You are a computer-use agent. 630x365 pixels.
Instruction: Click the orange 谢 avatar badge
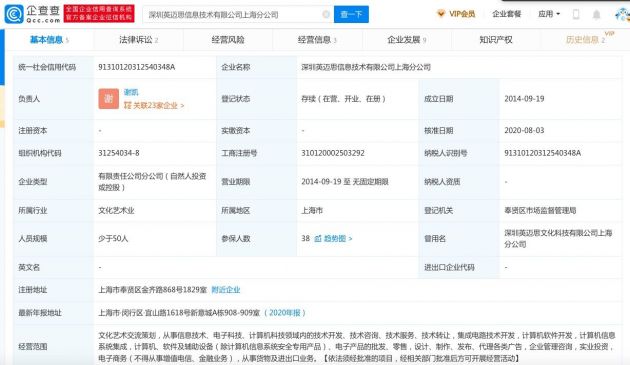tap(108, 98)
